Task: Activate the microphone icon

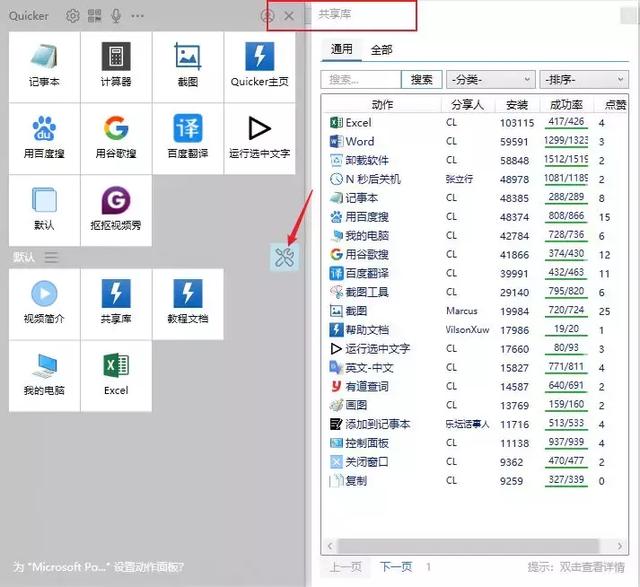Action: (116, 16)
